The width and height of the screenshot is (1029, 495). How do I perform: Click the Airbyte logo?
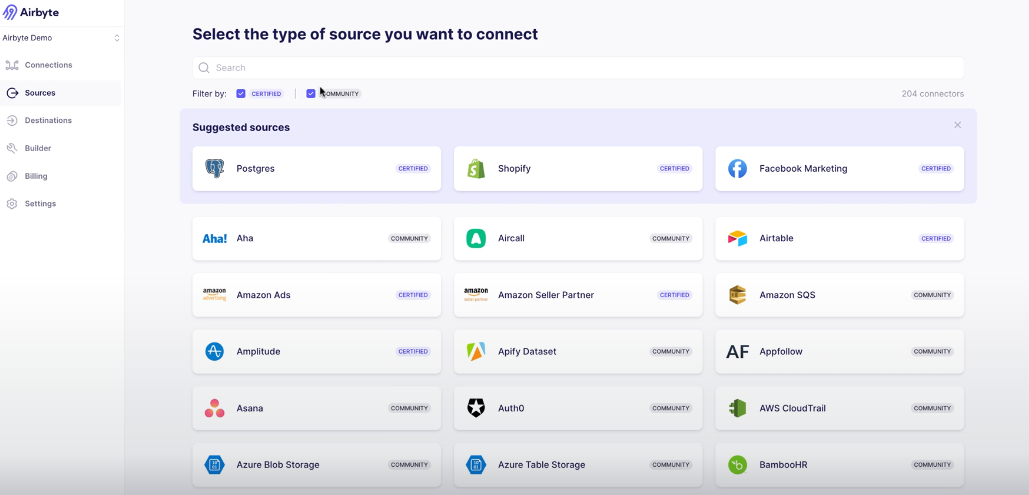31,12
